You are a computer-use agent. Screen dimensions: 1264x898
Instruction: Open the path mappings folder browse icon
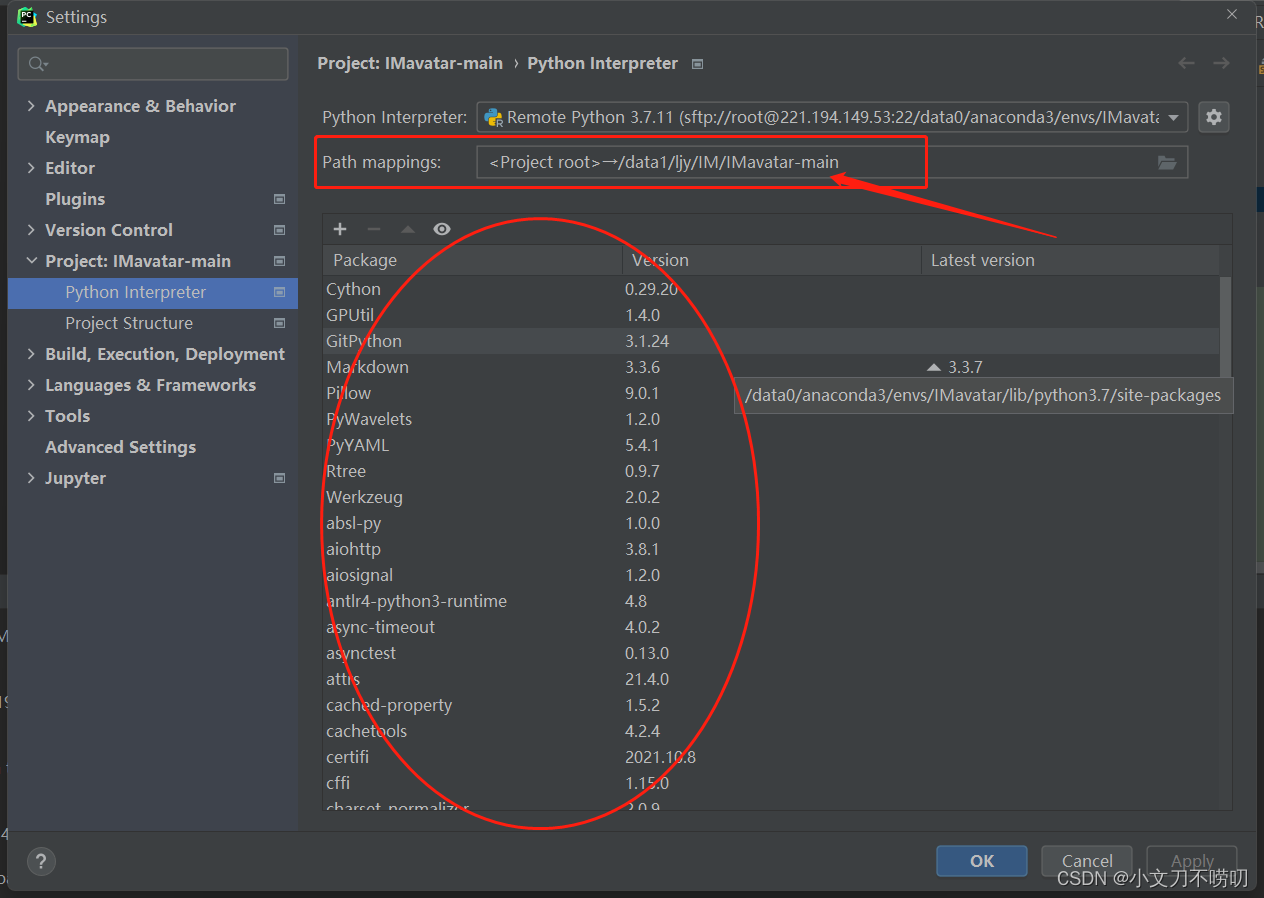click(1167, 162)
